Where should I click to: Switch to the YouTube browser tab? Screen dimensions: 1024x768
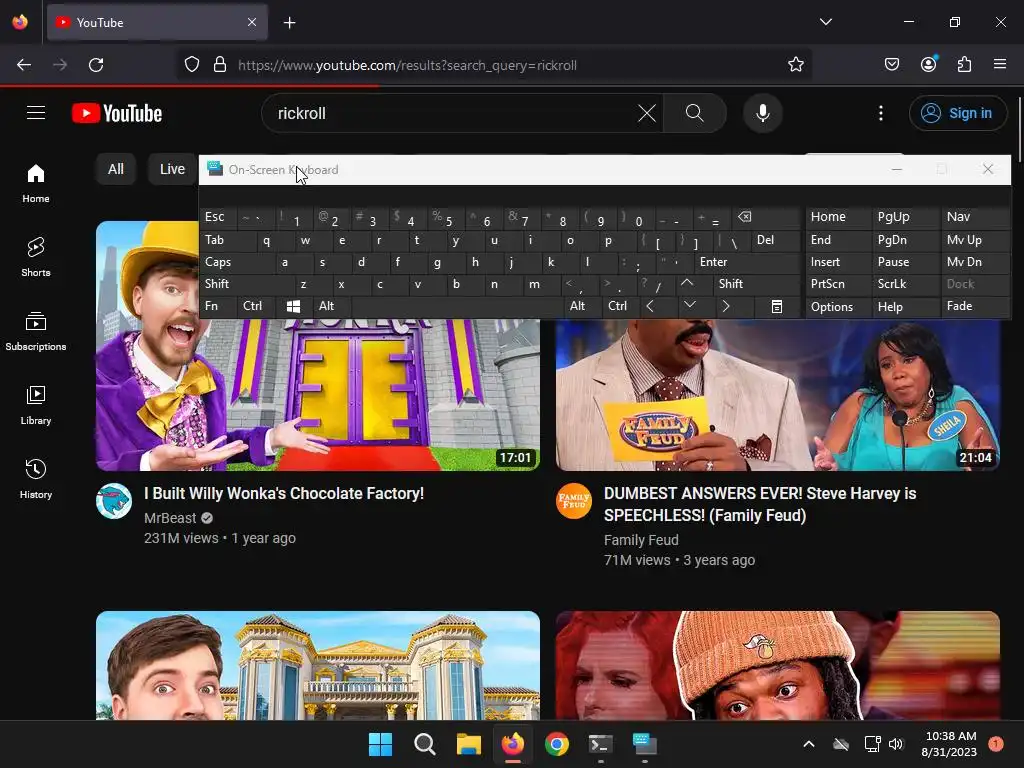pyautogui.click(x=157, y=22)
